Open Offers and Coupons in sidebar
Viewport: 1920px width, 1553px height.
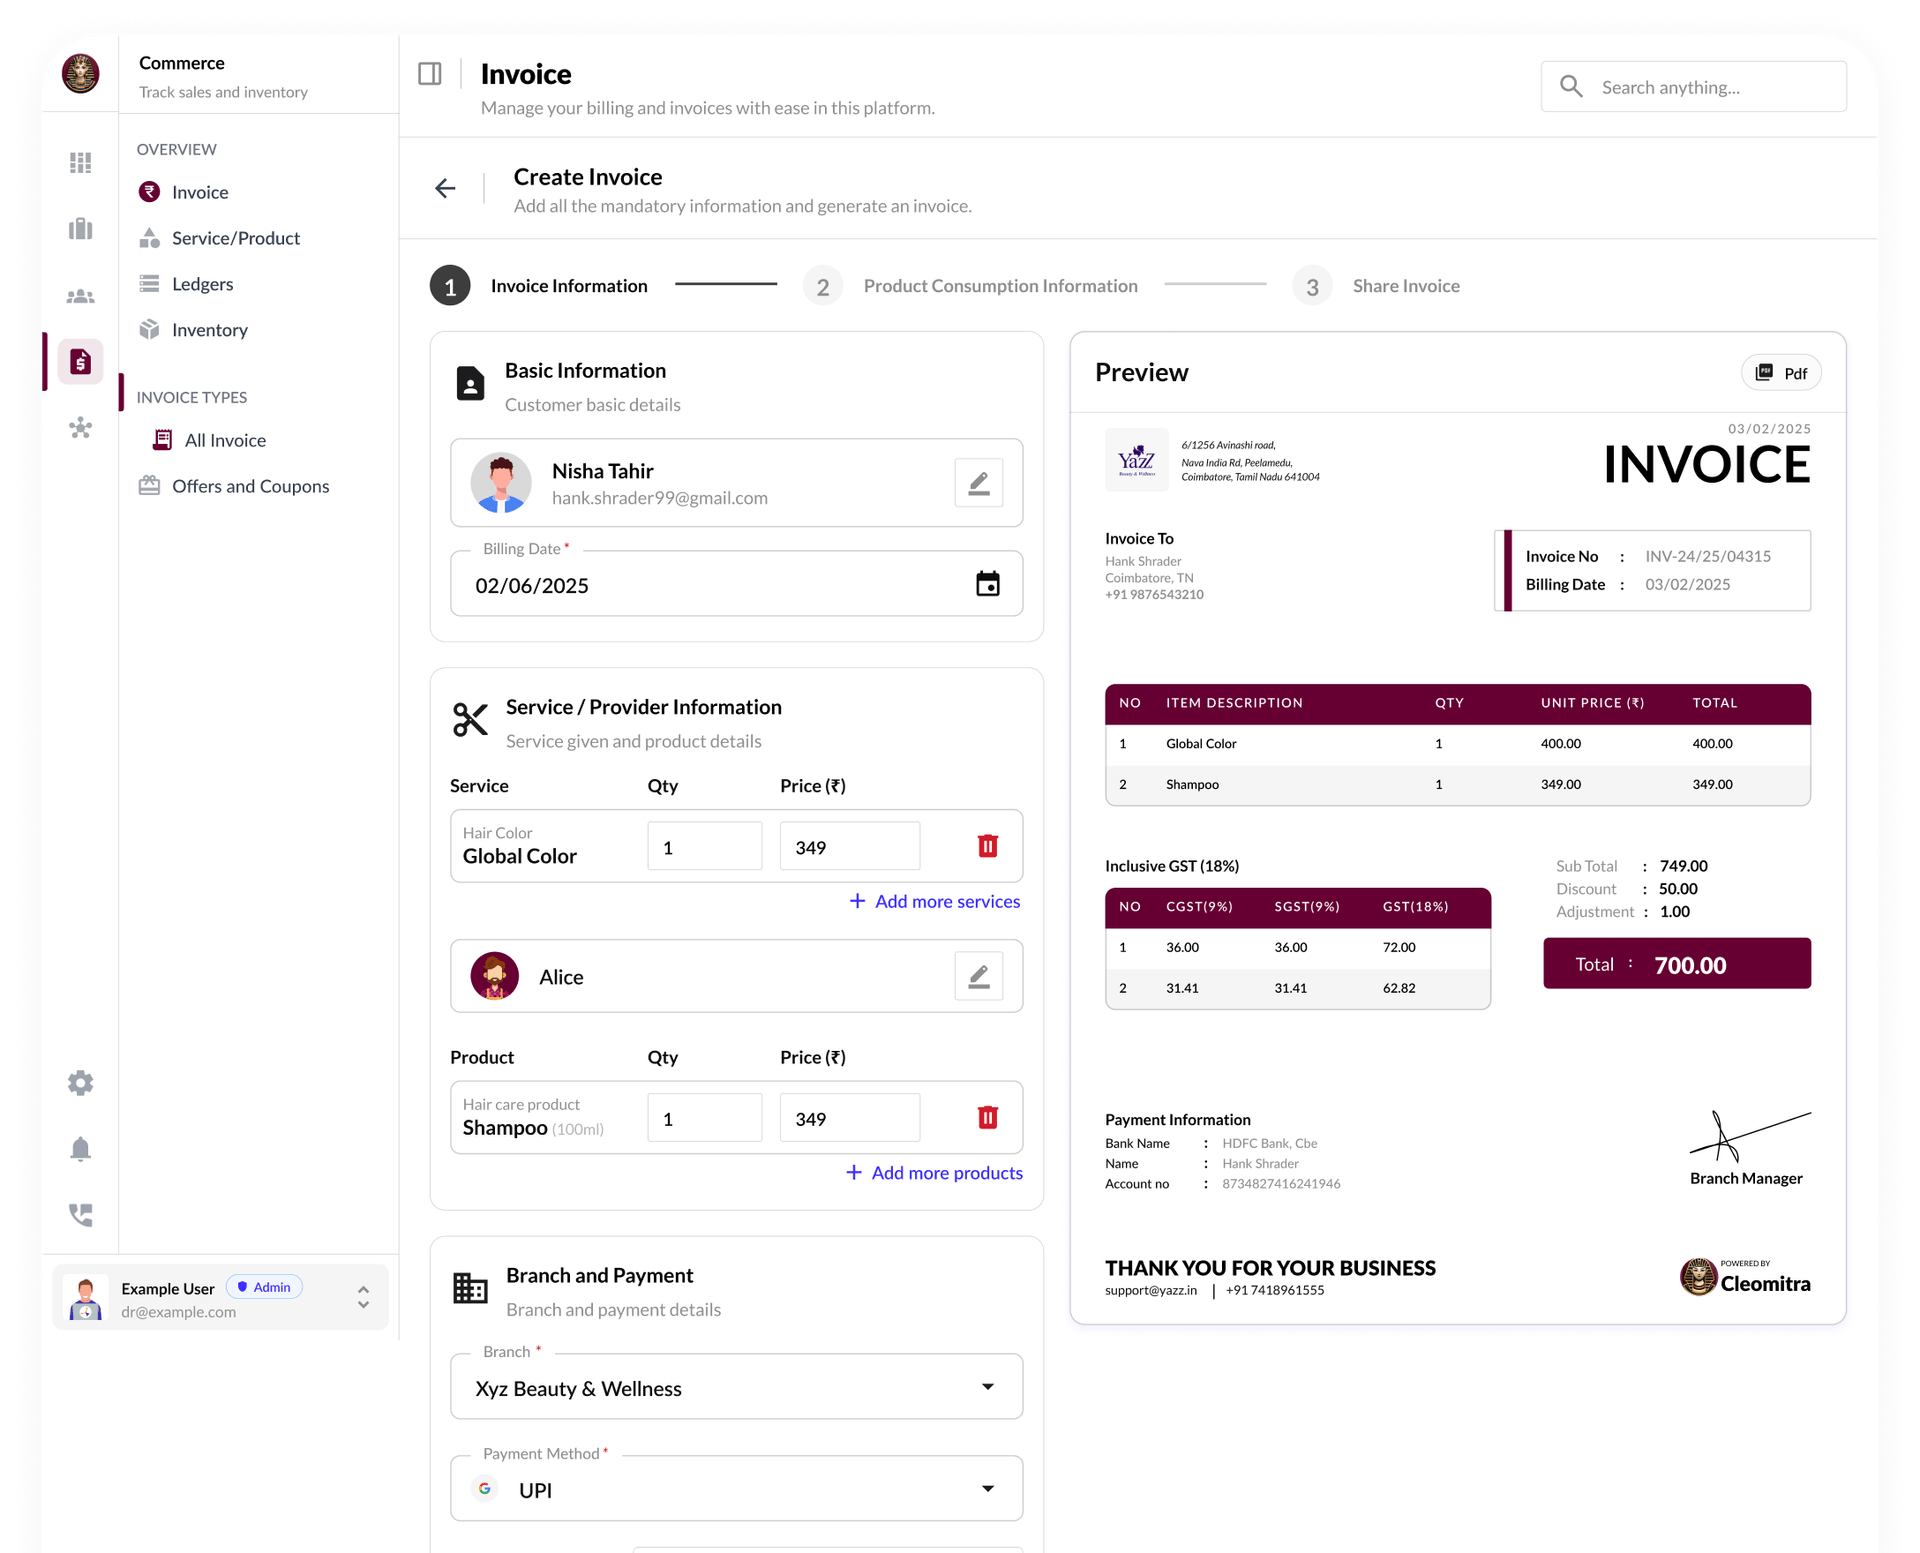[x=250, y=486]
